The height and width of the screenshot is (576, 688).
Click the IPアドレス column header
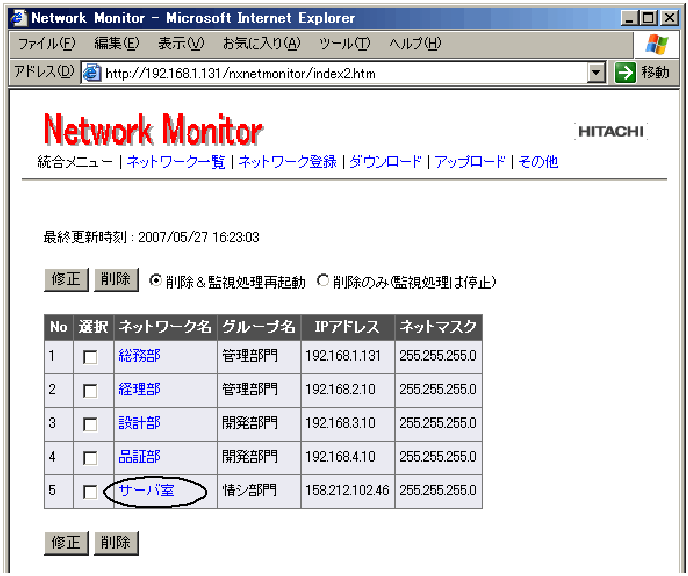(x=348, y=327)
